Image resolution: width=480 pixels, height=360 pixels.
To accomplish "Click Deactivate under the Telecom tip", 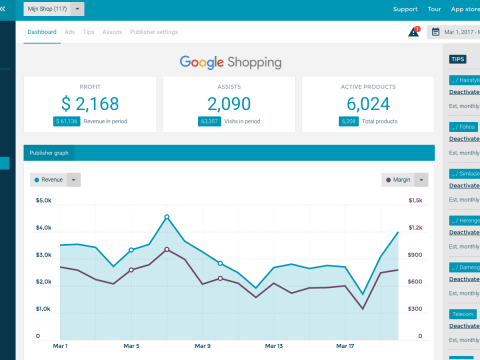I will coord(464,326).
